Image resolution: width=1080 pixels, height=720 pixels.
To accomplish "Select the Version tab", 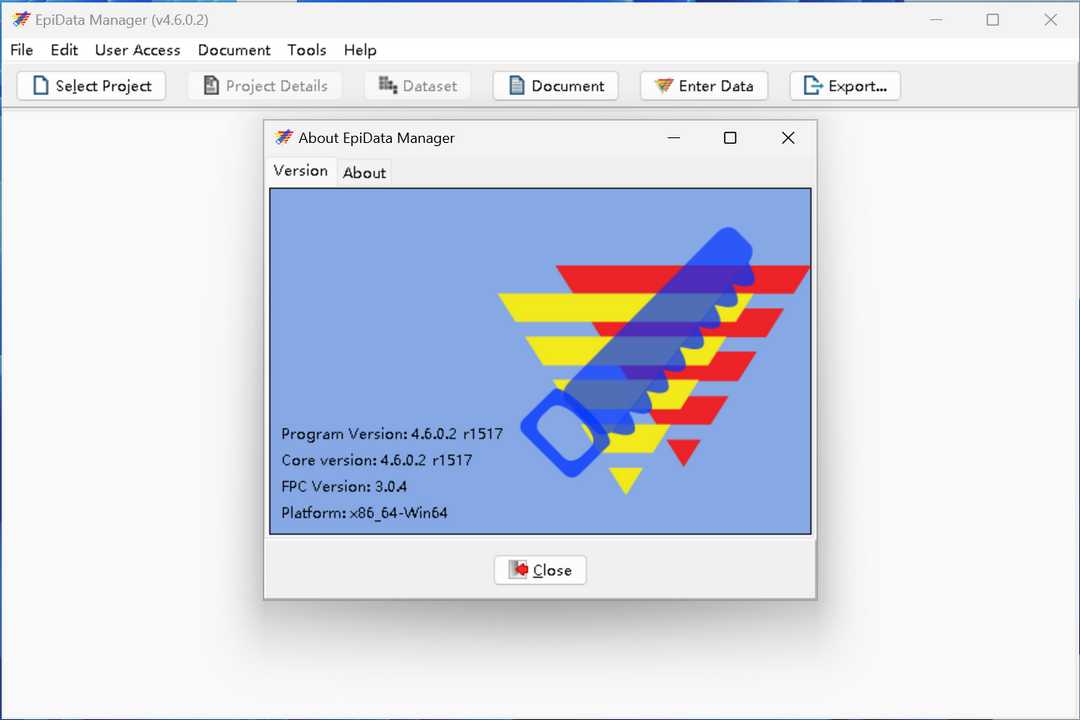I will pyautogui.click(x=300, y=171).
